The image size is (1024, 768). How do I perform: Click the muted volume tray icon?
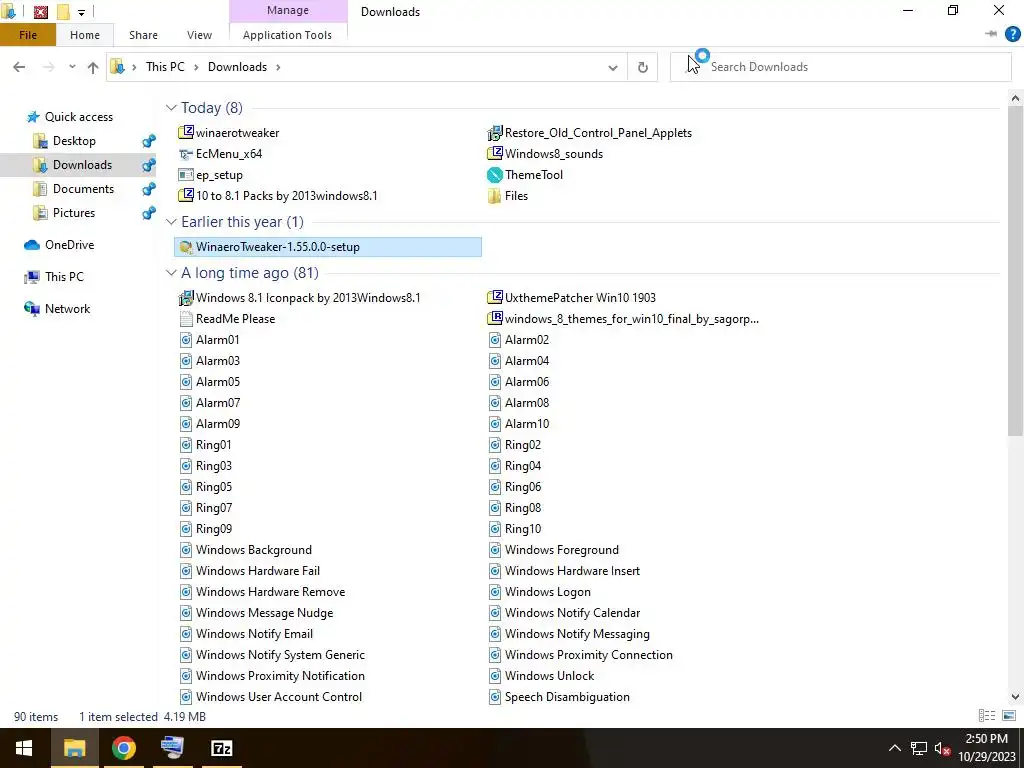pyautogui.click(x=942, y=748)
